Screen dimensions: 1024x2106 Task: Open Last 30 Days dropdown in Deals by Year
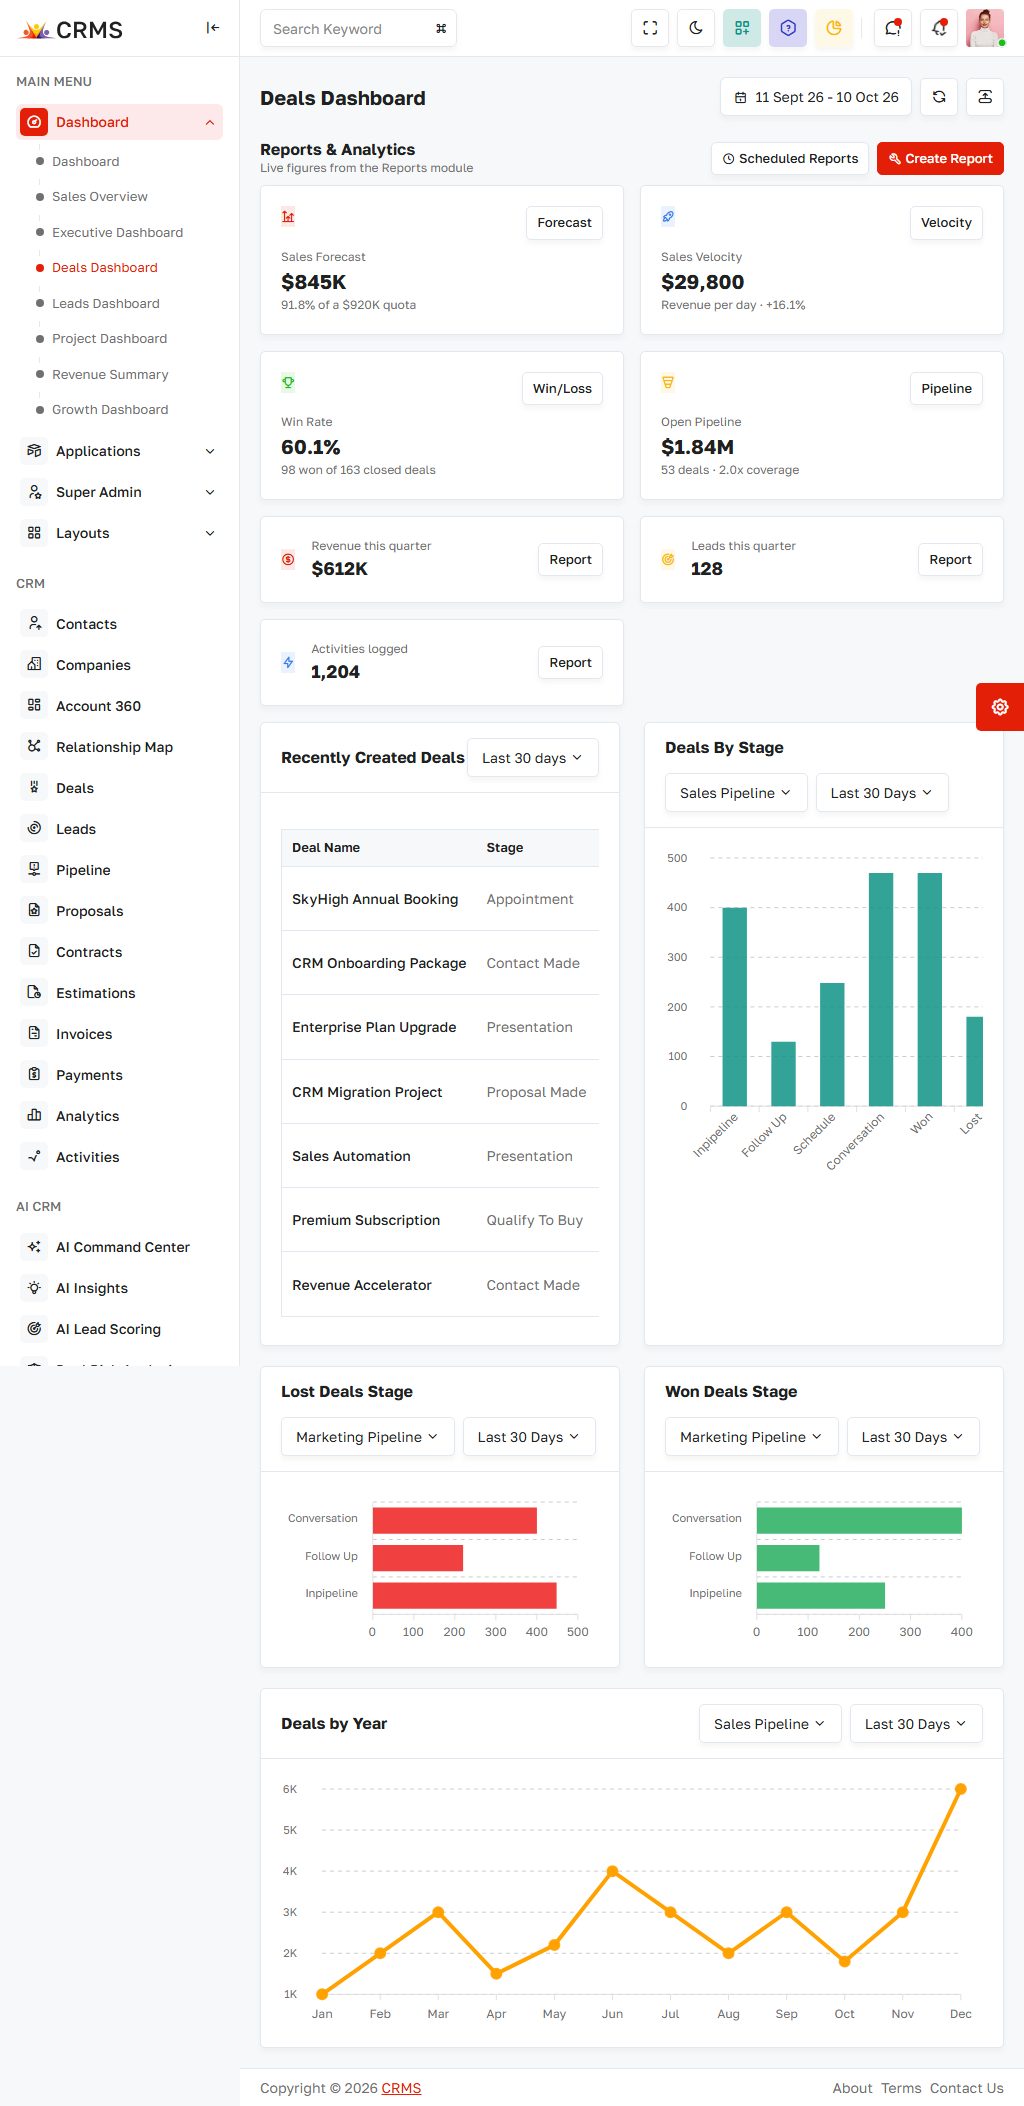(916, 1724)
